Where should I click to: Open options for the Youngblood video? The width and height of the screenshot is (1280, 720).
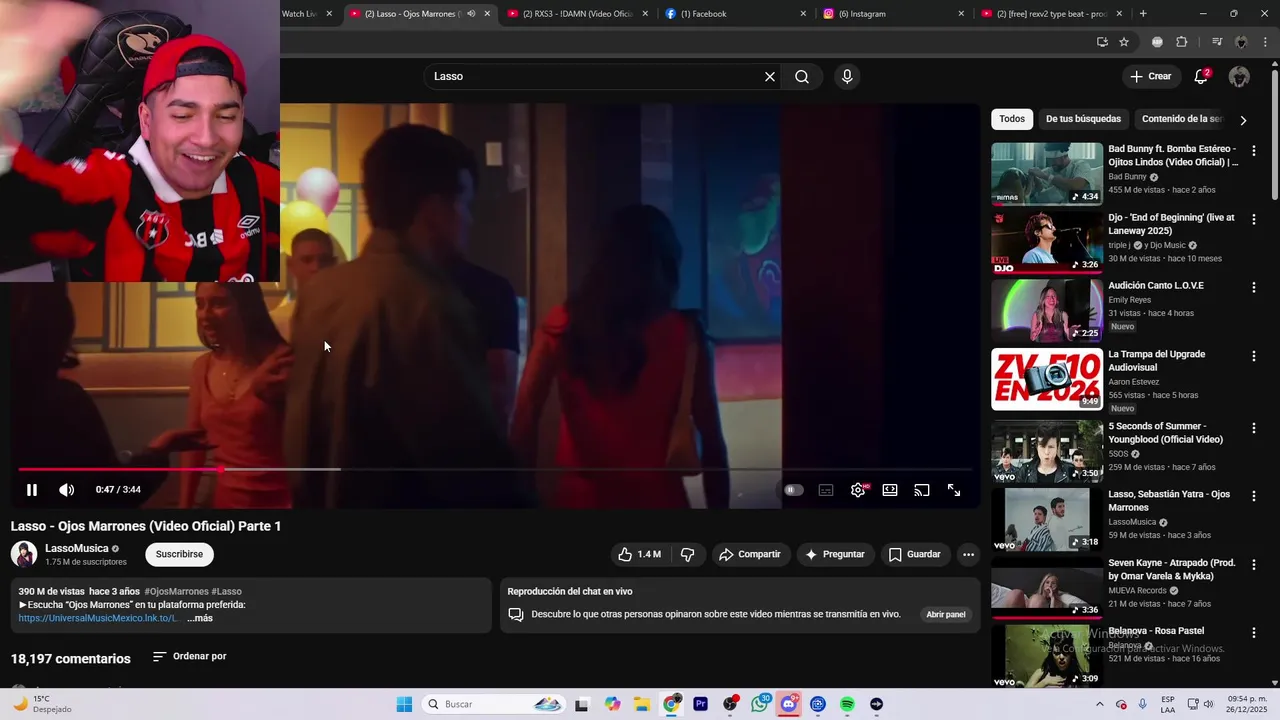pos(1254,428)
